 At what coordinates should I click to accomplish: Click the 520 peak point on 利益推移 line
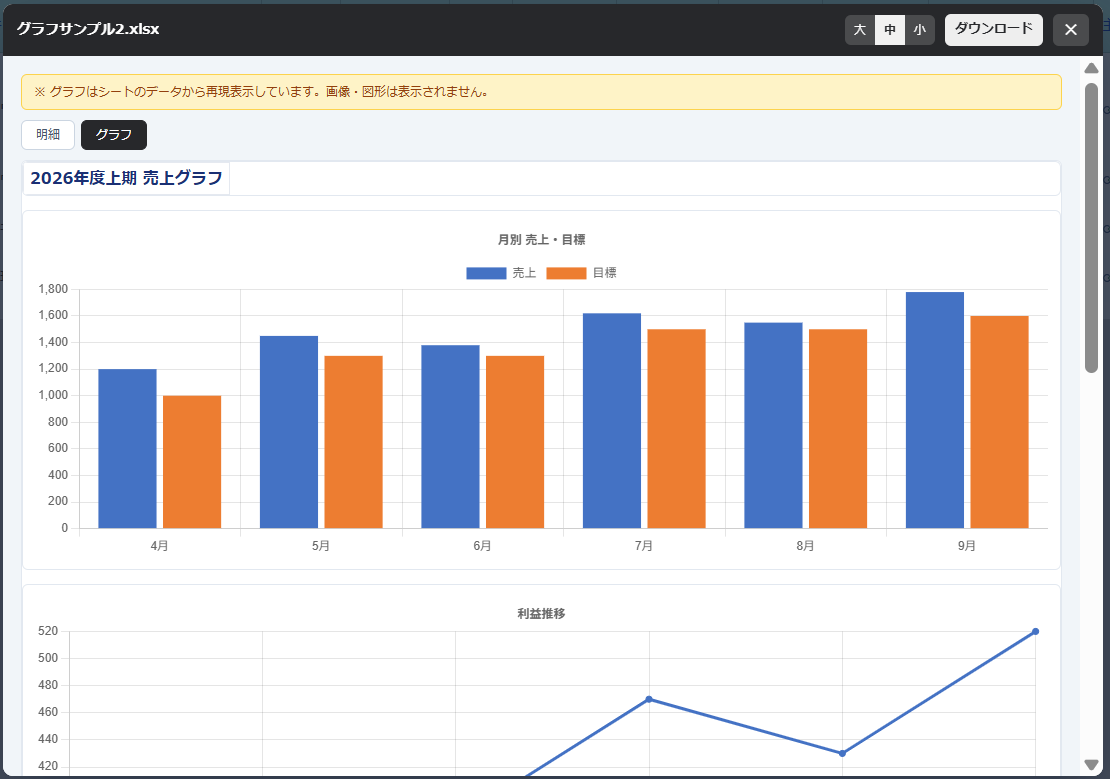(1035, 632)
